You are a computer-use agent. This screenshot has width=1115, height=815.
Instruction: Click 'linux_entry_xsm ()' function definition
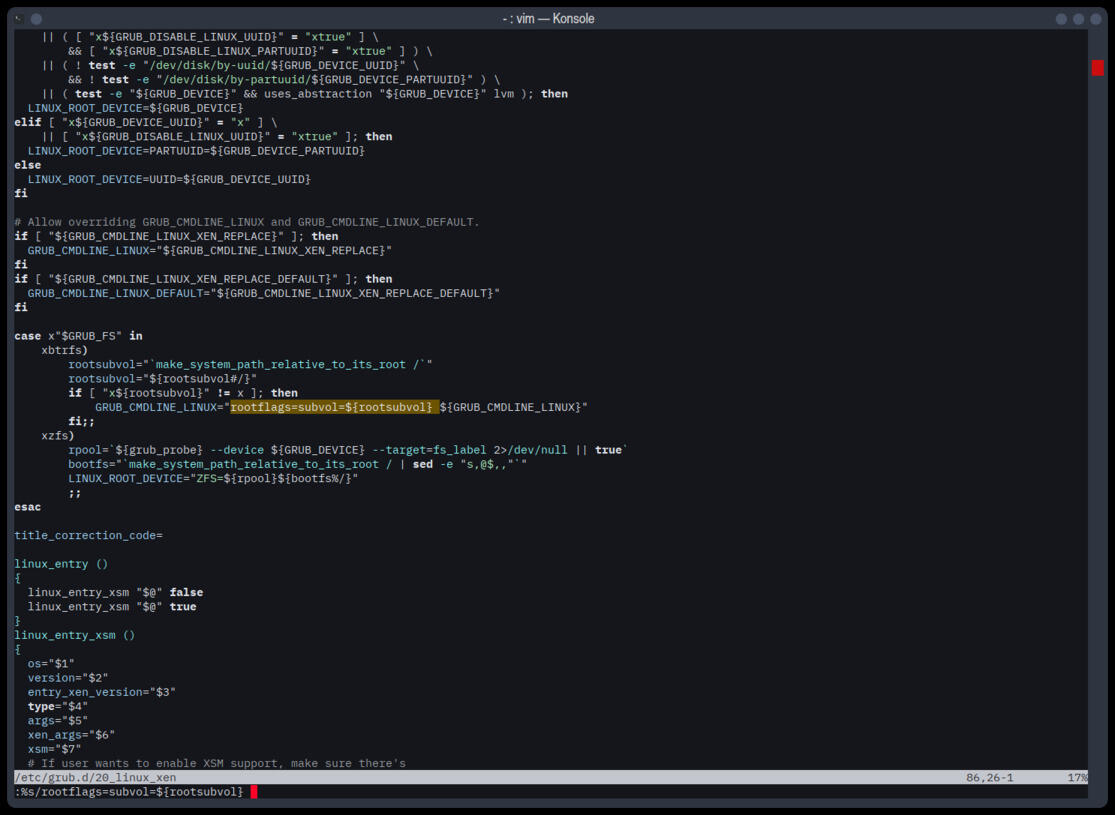click(x=75, y=635)
